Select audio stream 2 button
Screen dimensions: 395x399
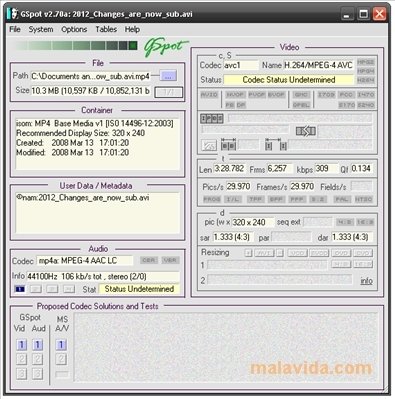click(36, 289)
